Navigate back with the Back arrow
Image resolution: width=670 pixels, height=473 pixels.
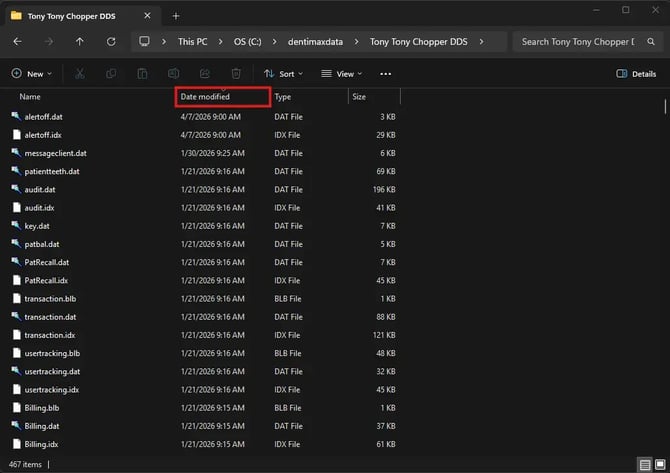click(x=19, y=42)
